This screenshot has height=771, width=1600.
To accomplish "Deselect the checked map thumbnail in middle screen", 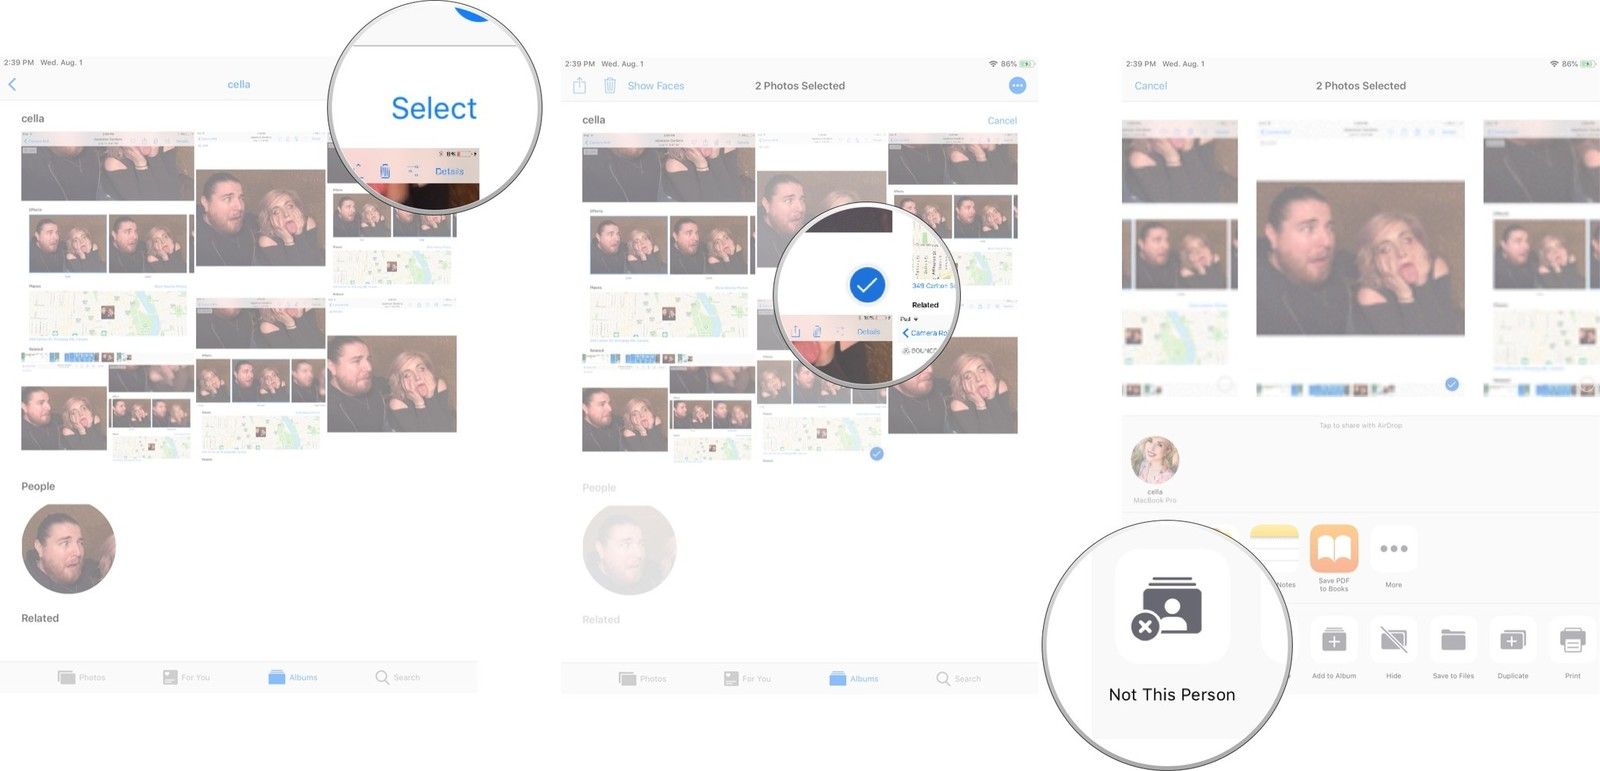I will pyautogui.click(x=876, y=454).
